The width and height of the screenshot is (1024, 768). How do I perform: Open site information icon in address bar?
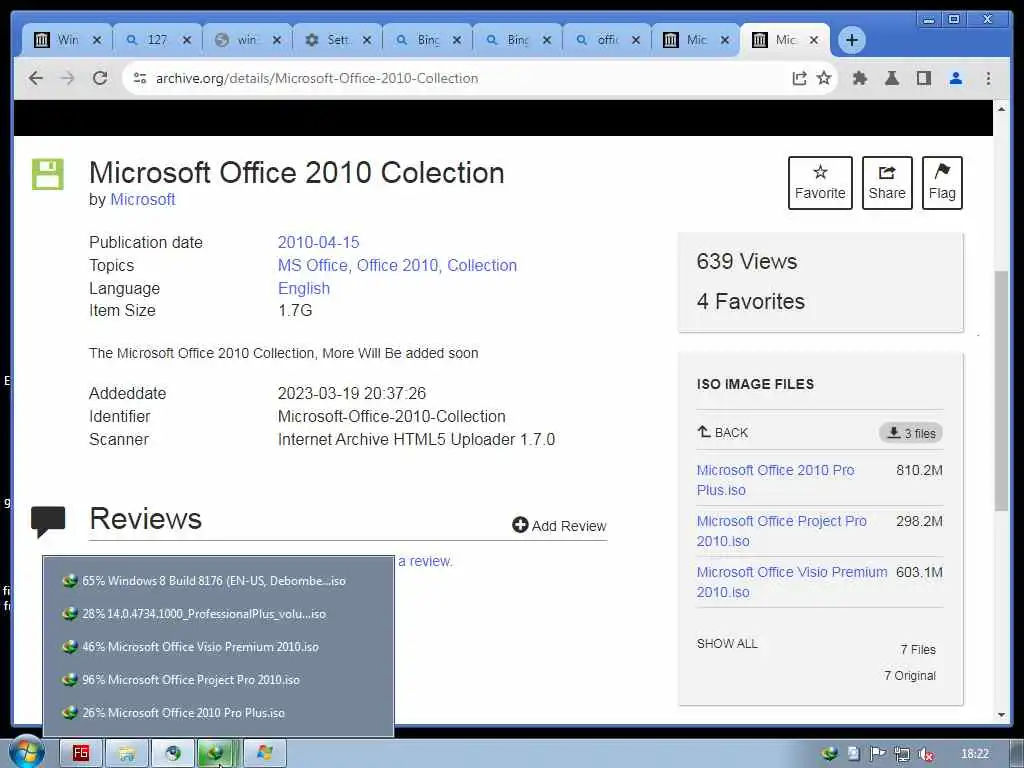point(140,78)
